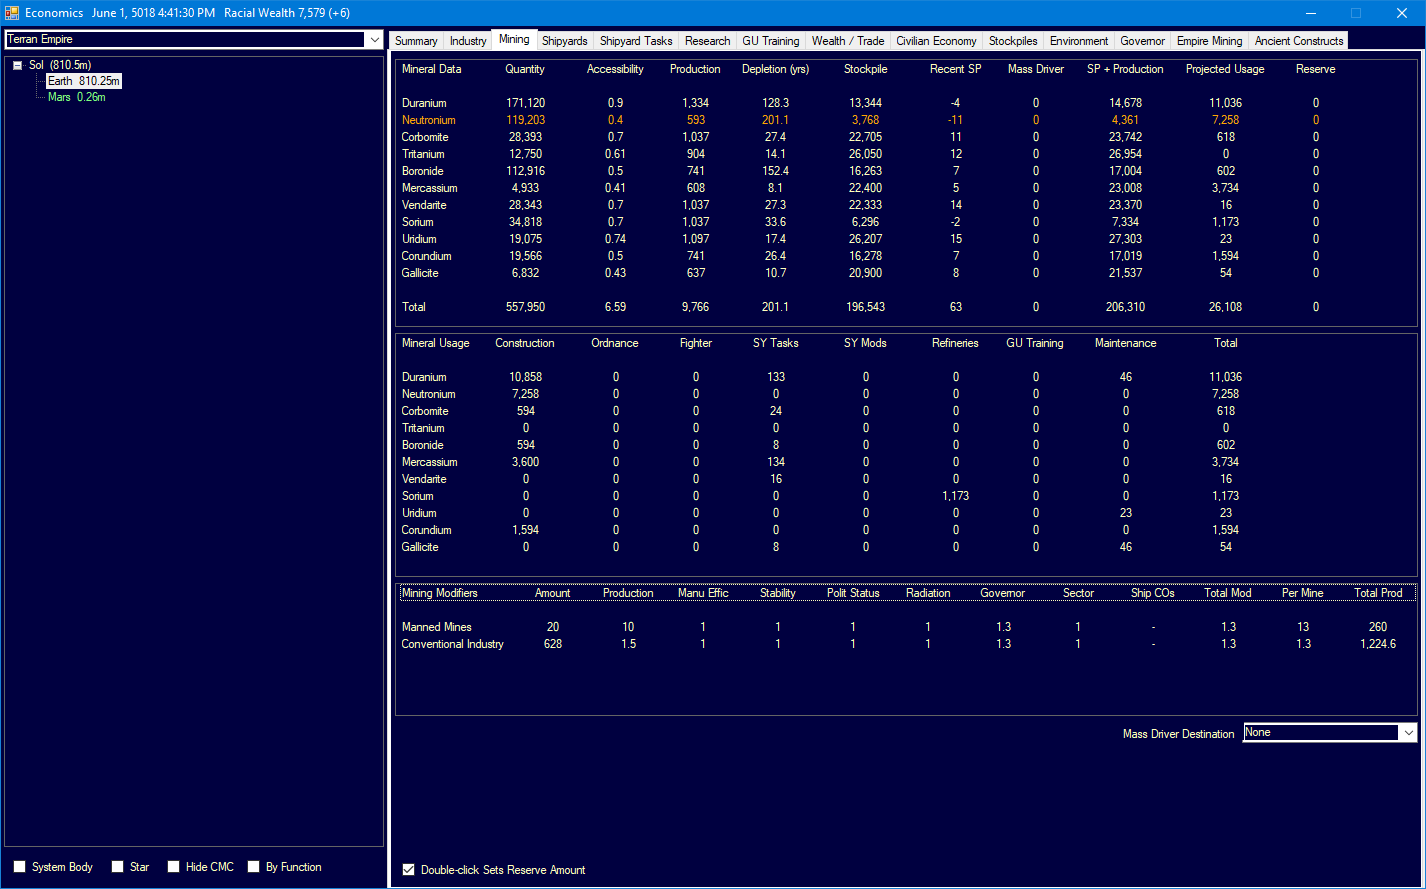Image resolution: width=1426 pixels, height=889 pixels.
Task: Click Boronide in the Mineral Data table
Action: (422, 171)
